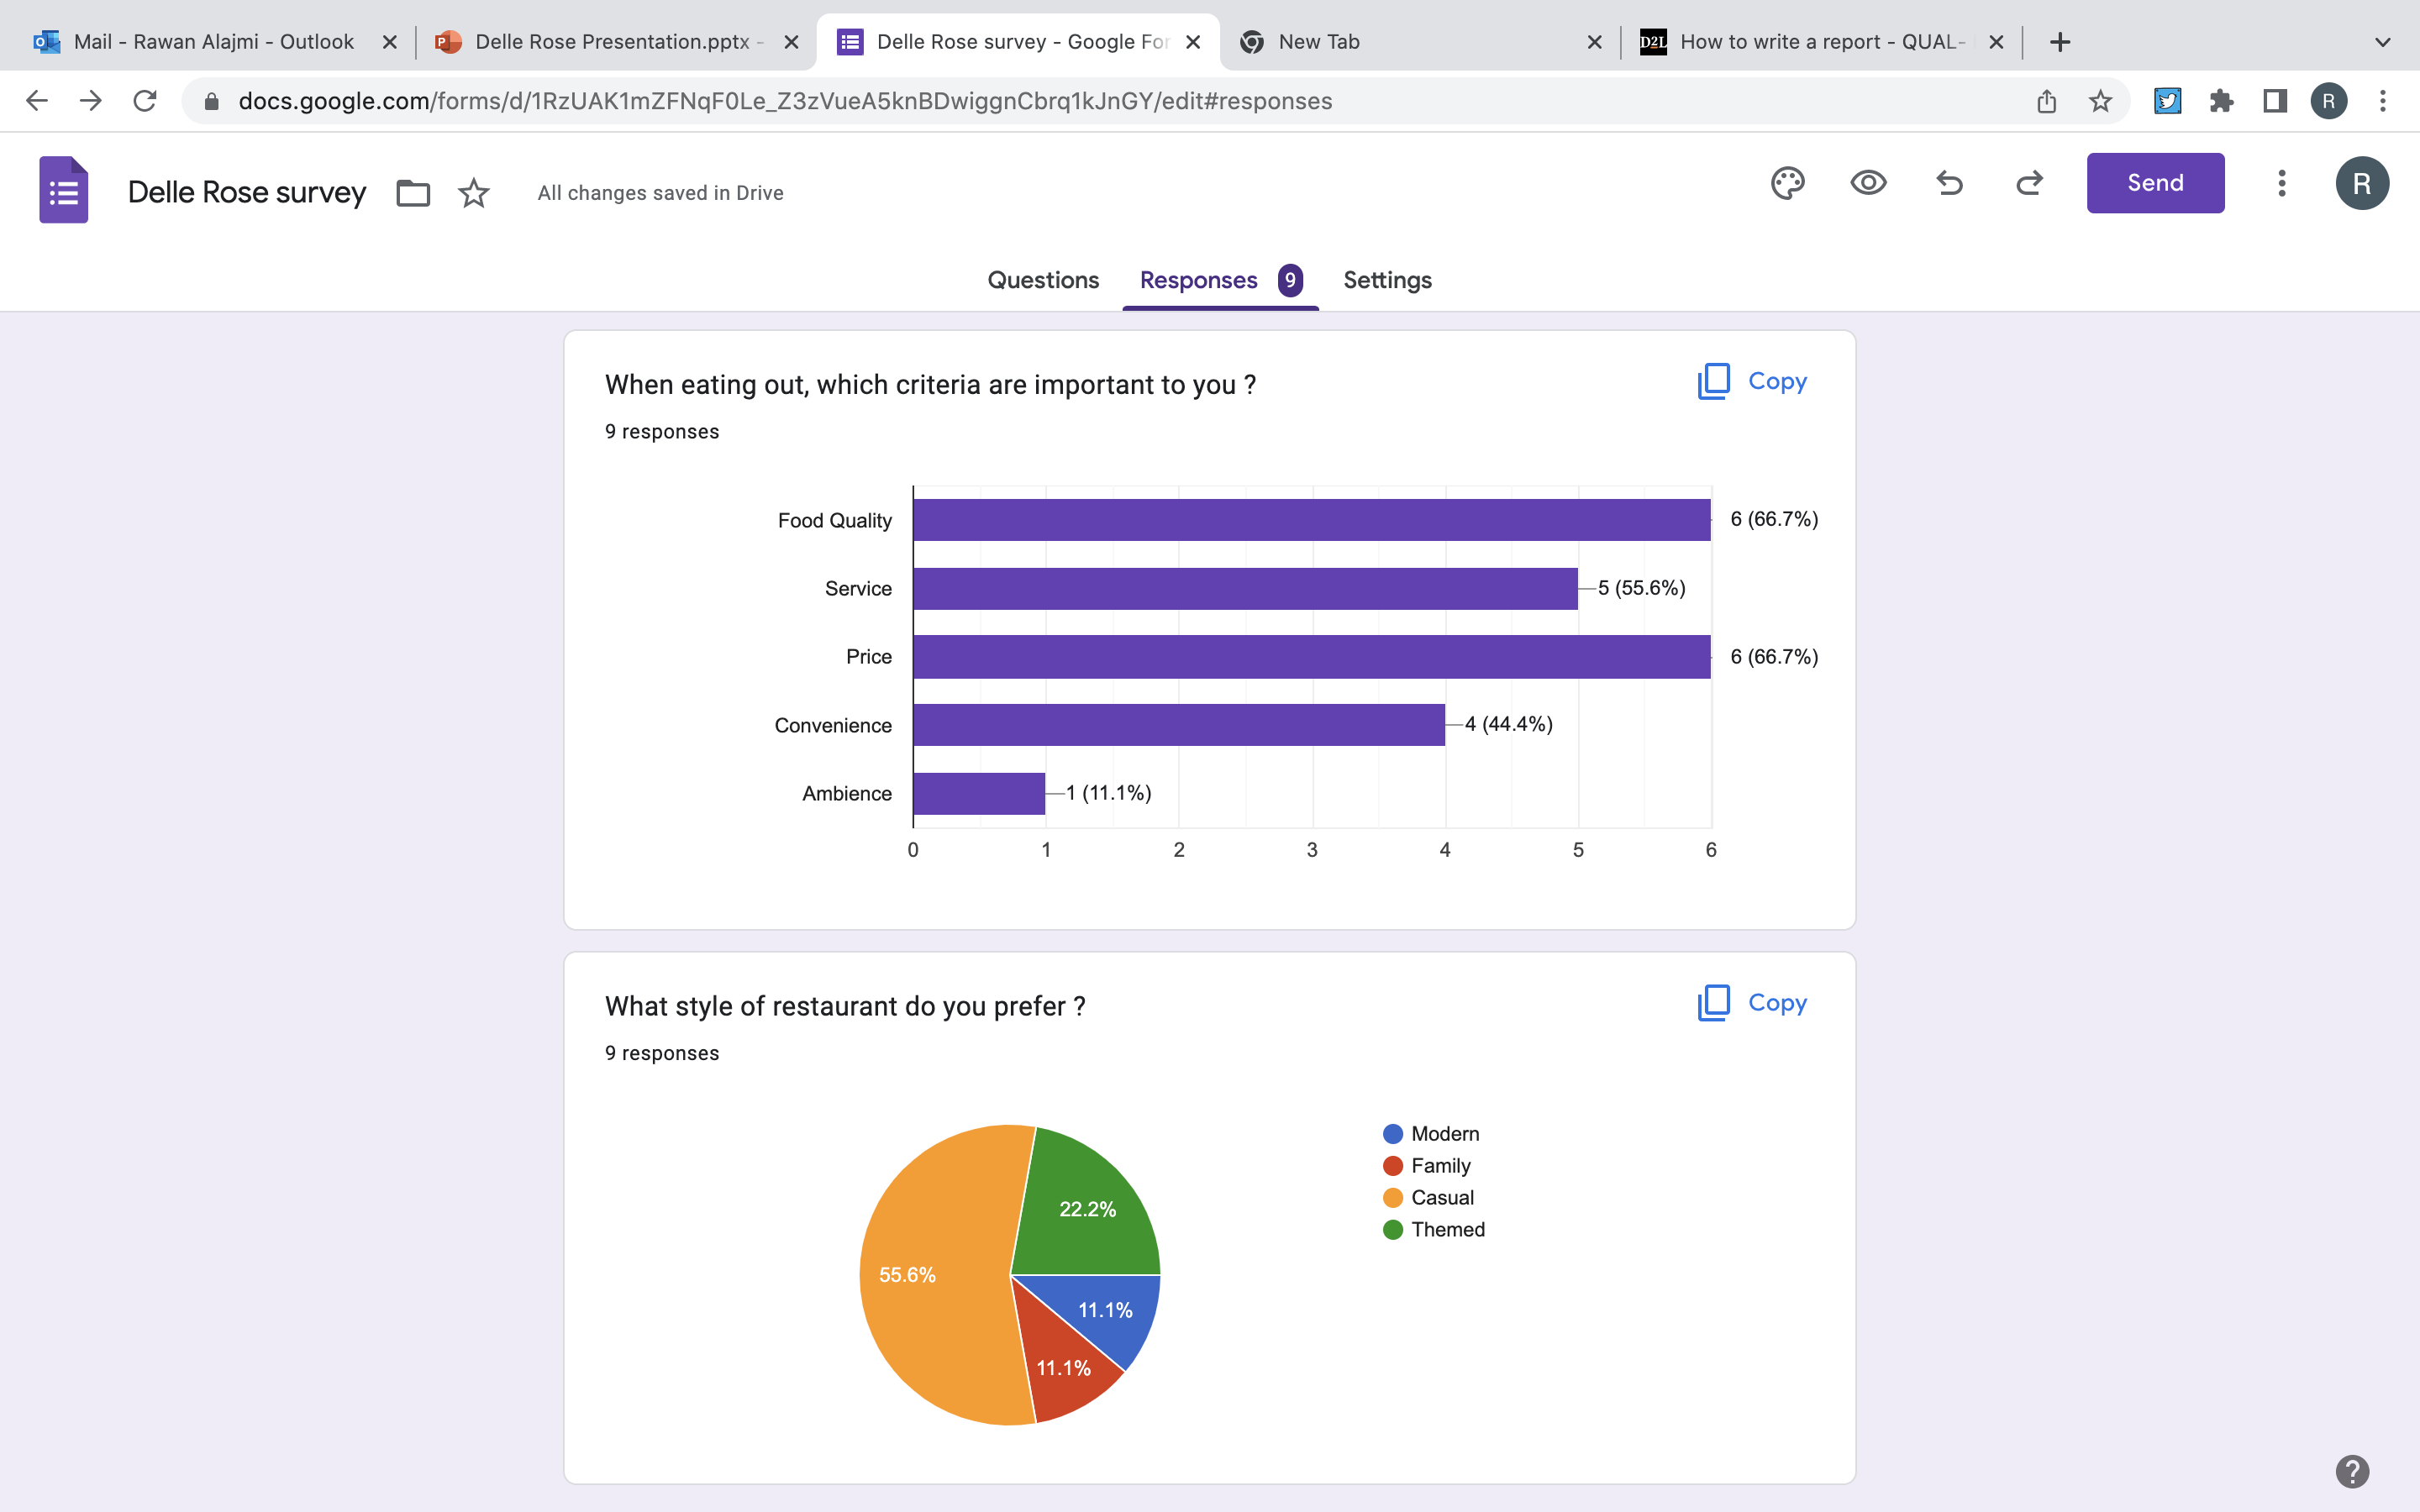Viewport: 2420px width, 1512px height.
Task: Click the site lock icon
Action: coord(211,101)
